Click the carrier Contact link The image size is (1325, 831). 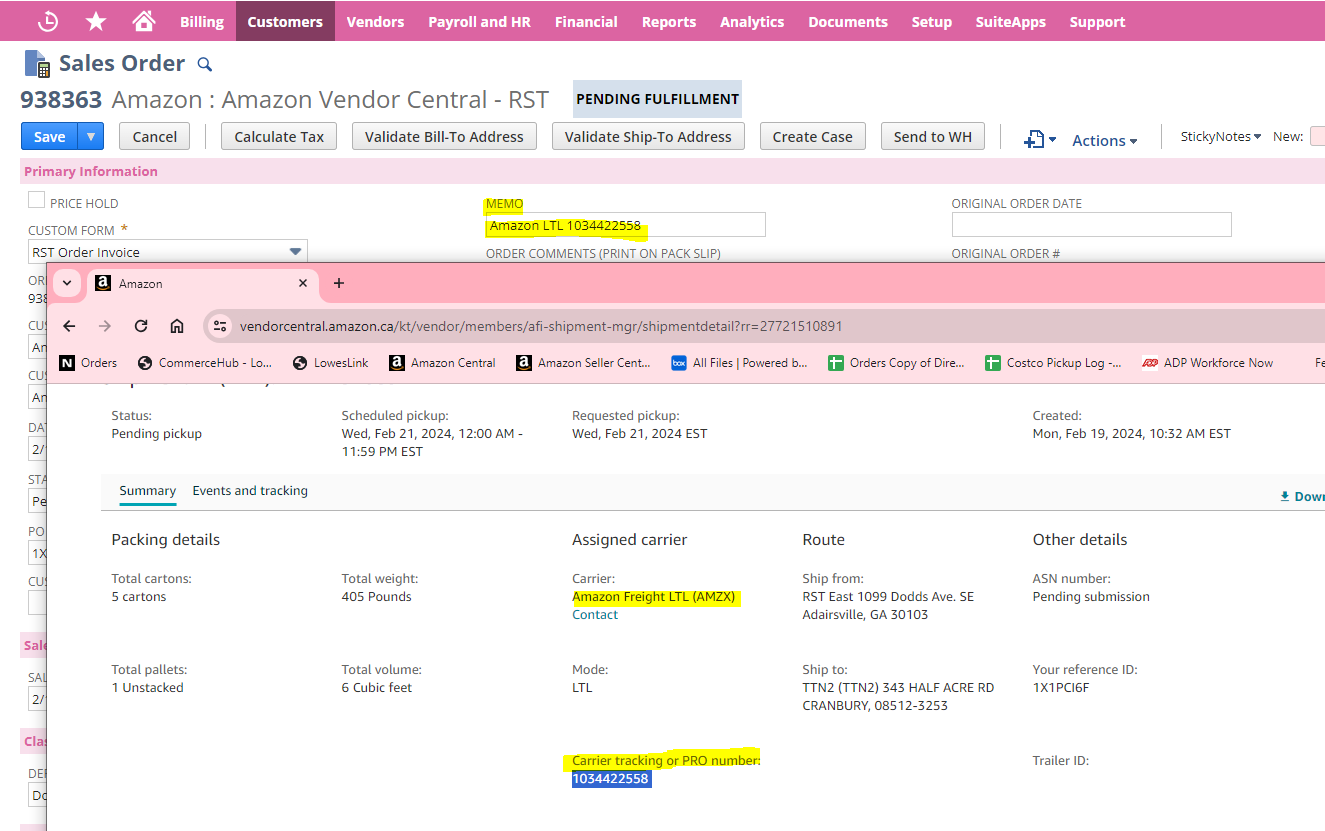click(x=595, y=615)
